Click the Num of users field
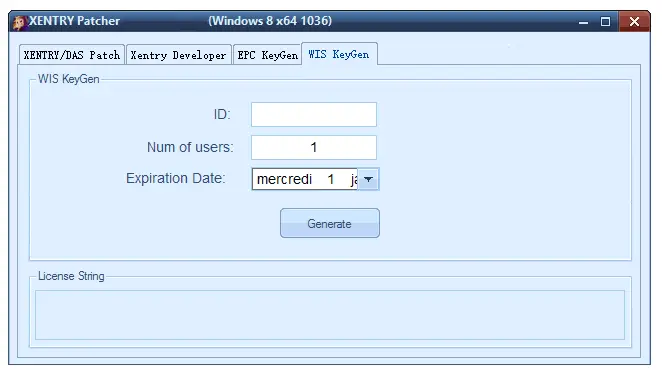This screenshot has height=370, width=662. tap(314, 147)
